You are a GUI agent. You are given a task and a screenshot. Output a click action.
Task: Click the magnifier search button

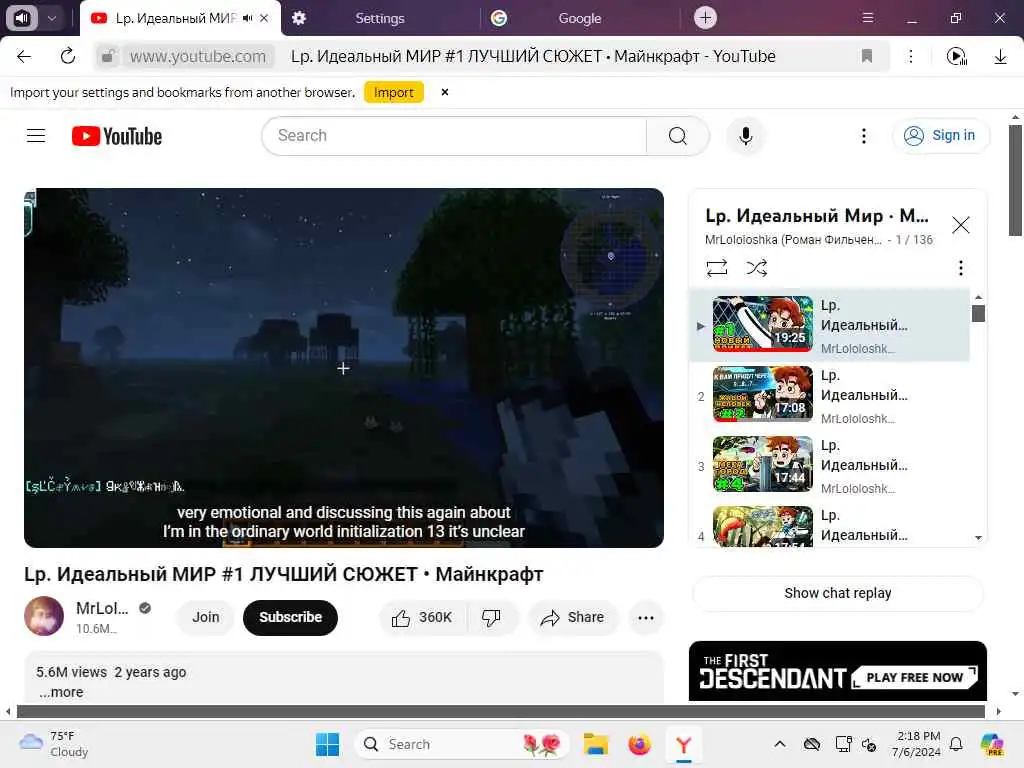(x=677, y=136)
